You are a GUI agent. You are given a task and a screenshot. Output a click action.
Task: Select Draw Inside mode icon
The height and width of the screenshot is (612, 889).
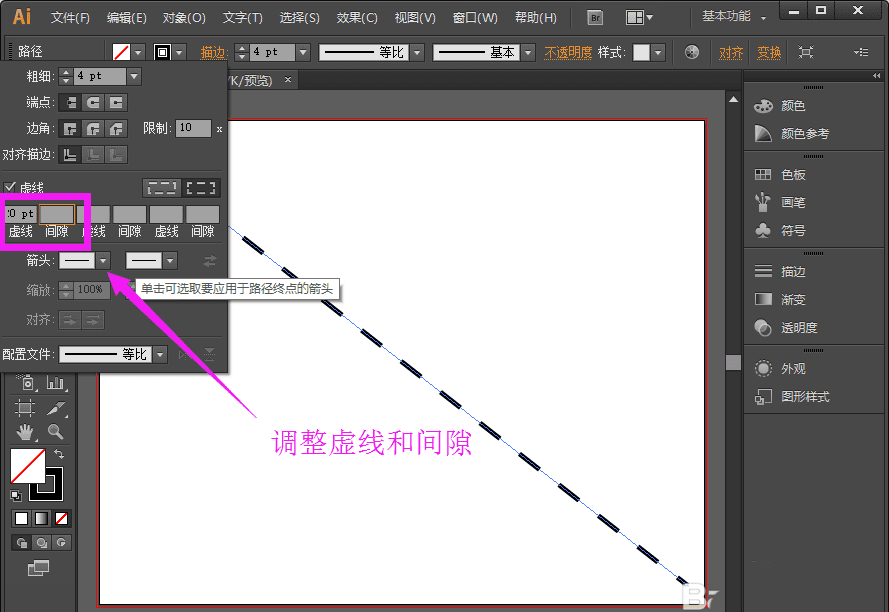pos(61,543)
